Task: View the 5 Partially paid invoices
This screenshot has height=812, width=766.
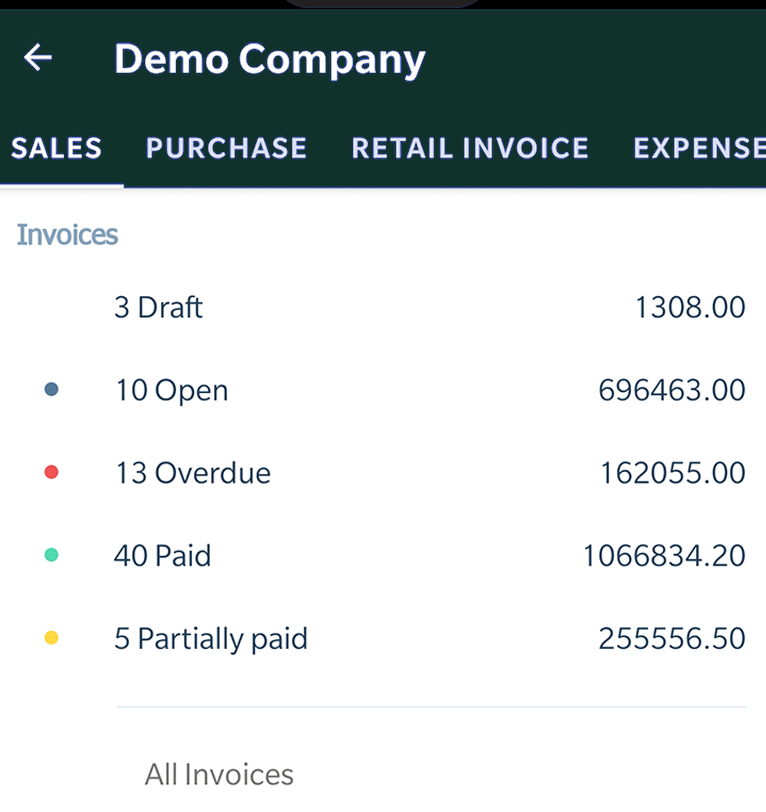Action: tap(210, 638)
